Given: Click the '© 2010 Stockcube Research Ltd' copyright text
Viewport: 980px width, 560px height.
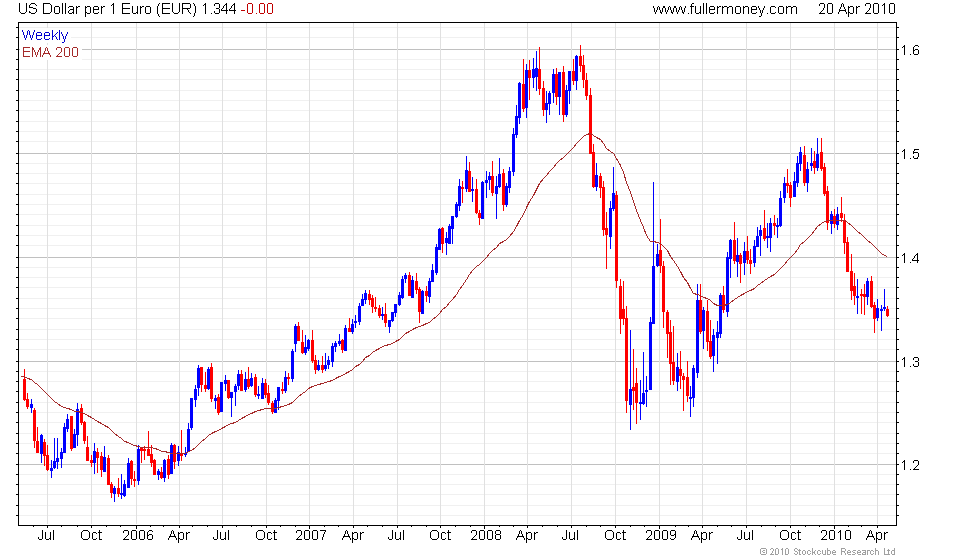Looking at the screenshot, I should 828,552.
